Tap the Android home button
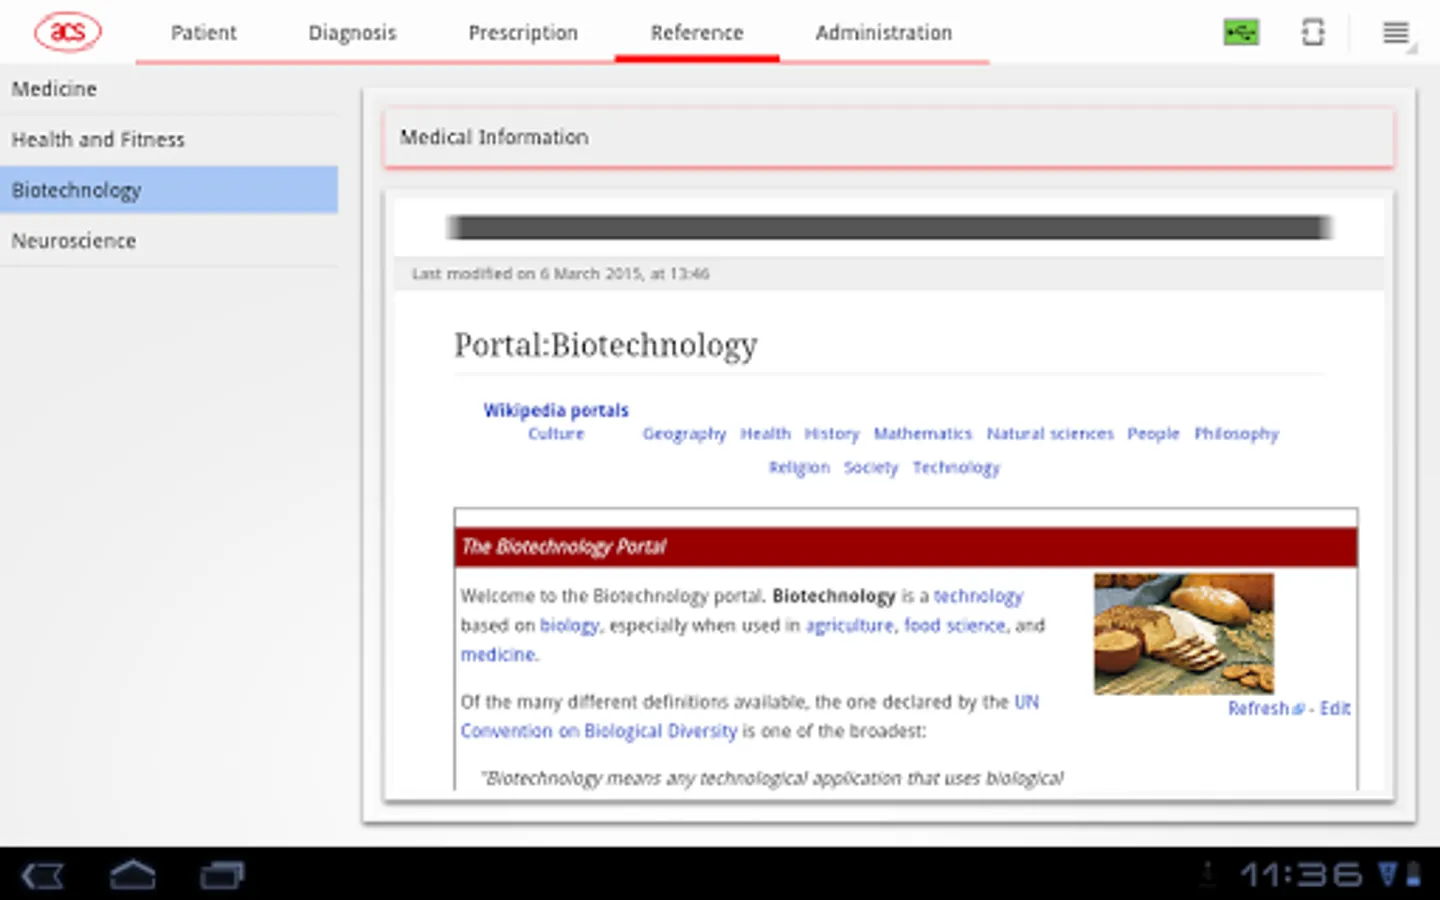1440x900 pixels. click(132, 875)
